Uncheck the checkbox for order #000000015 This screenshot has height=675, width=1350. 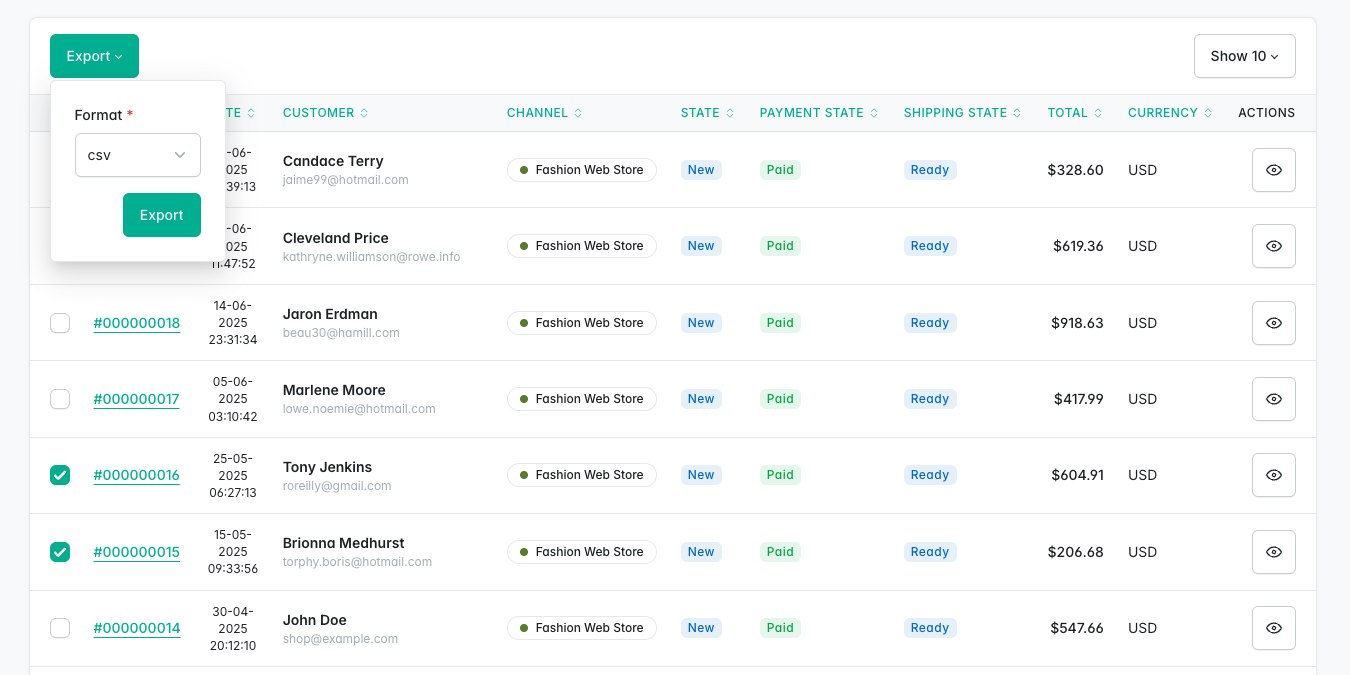click(x=60, y=552)
